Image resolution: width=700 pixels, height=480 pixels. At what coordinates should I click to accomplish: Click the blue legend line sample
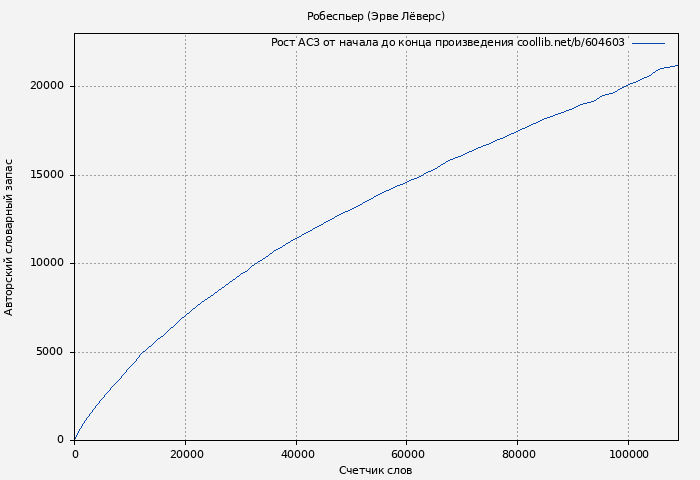pos(648,43)
